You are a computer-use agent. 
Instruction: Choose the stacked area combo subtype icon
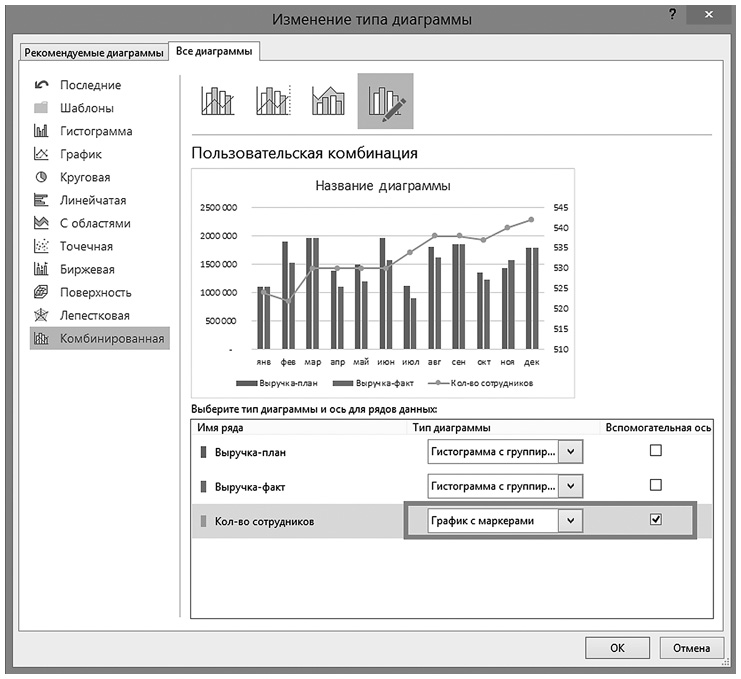pyautogui.click(x=328, y=101)
